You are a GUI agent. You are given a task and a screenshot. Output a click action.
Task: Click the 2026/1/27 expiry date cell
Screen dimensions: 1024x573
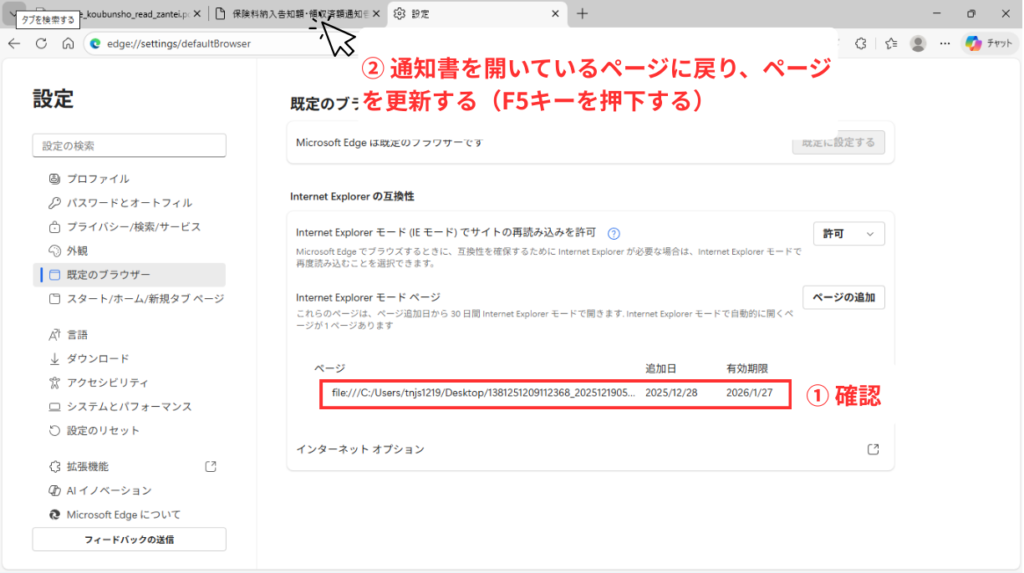point(749,393)
